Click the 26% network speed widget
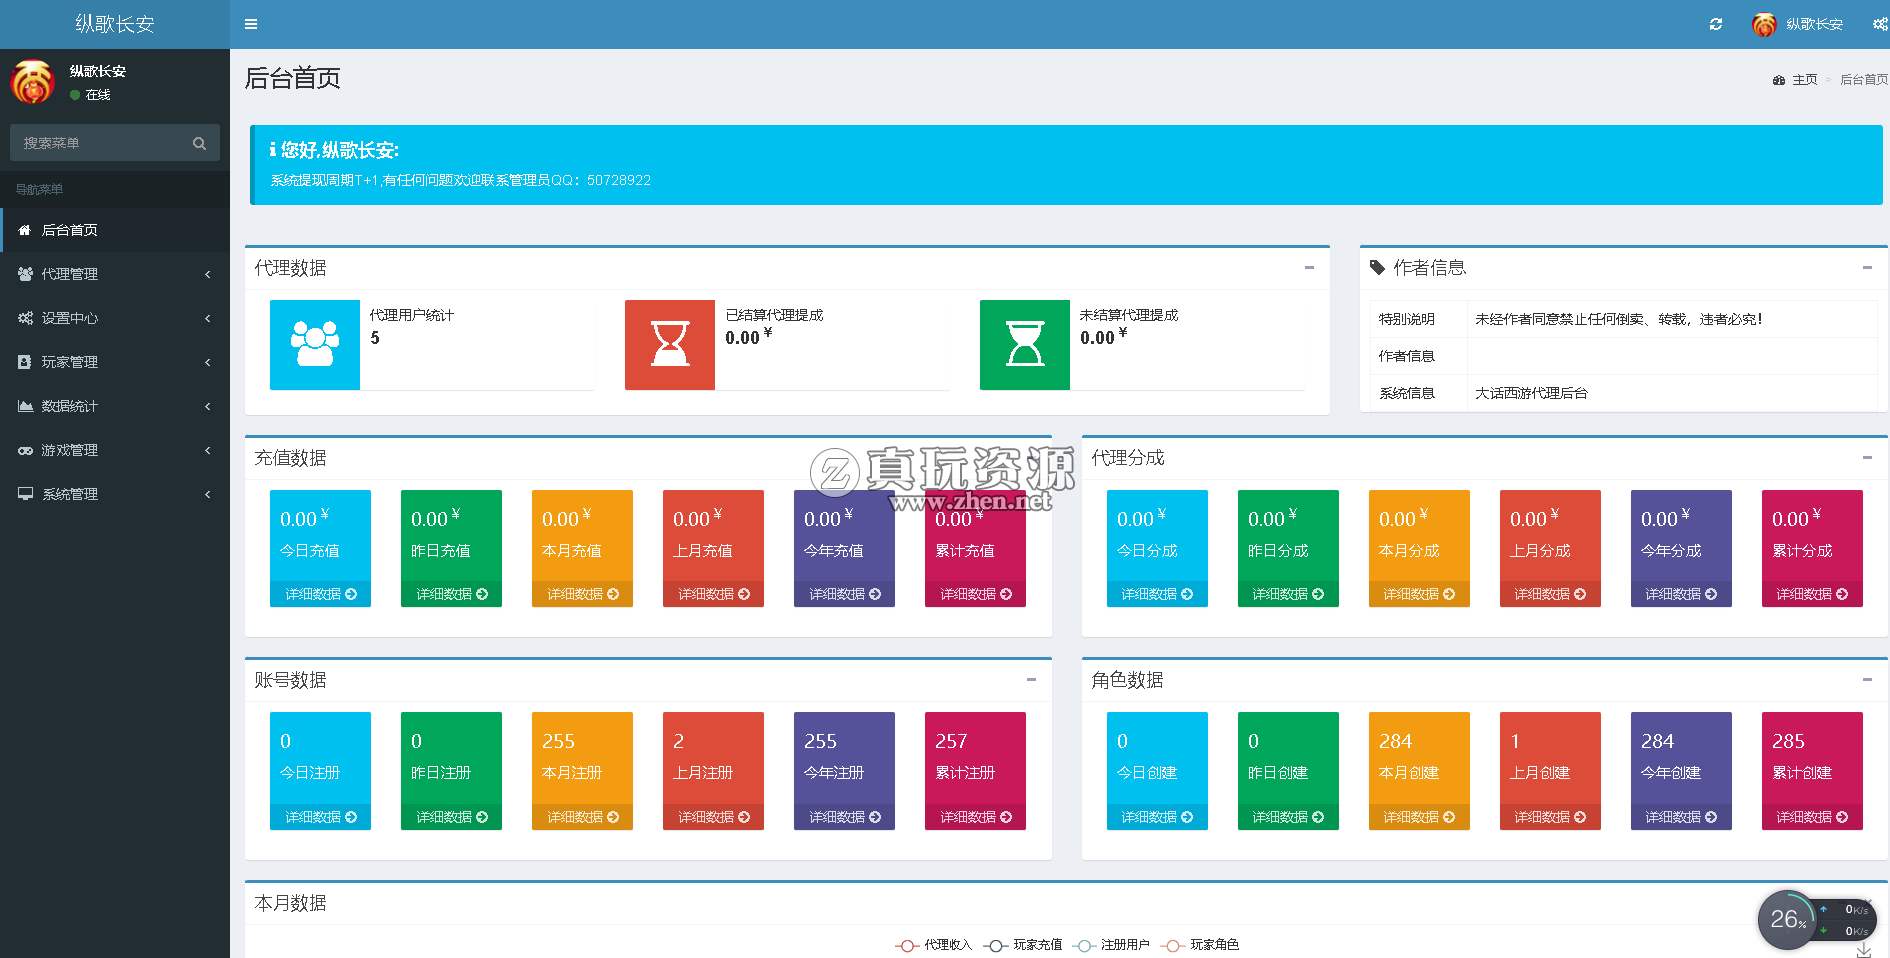This screenshot has height=958, width=1890. 1816,919
